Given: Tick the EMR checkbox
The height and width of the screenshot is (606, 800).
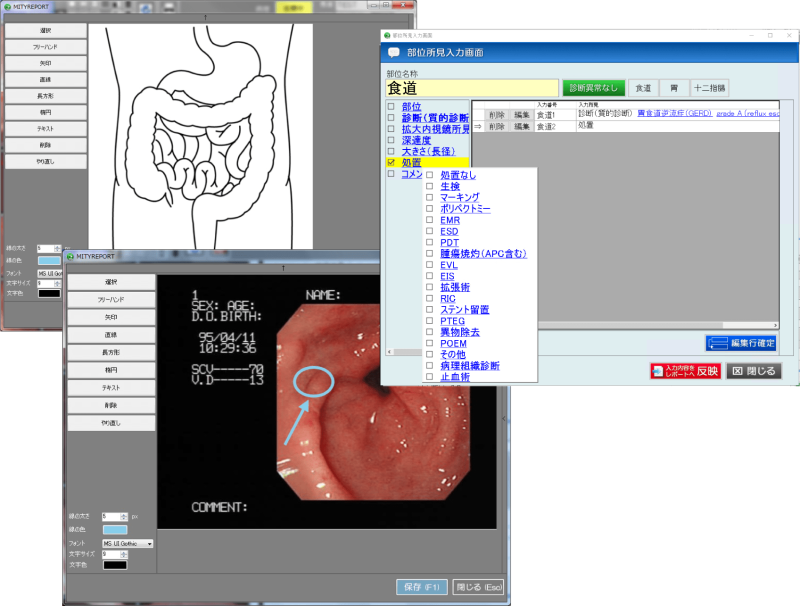Looking at the screenshot, I should pos(430,220).
